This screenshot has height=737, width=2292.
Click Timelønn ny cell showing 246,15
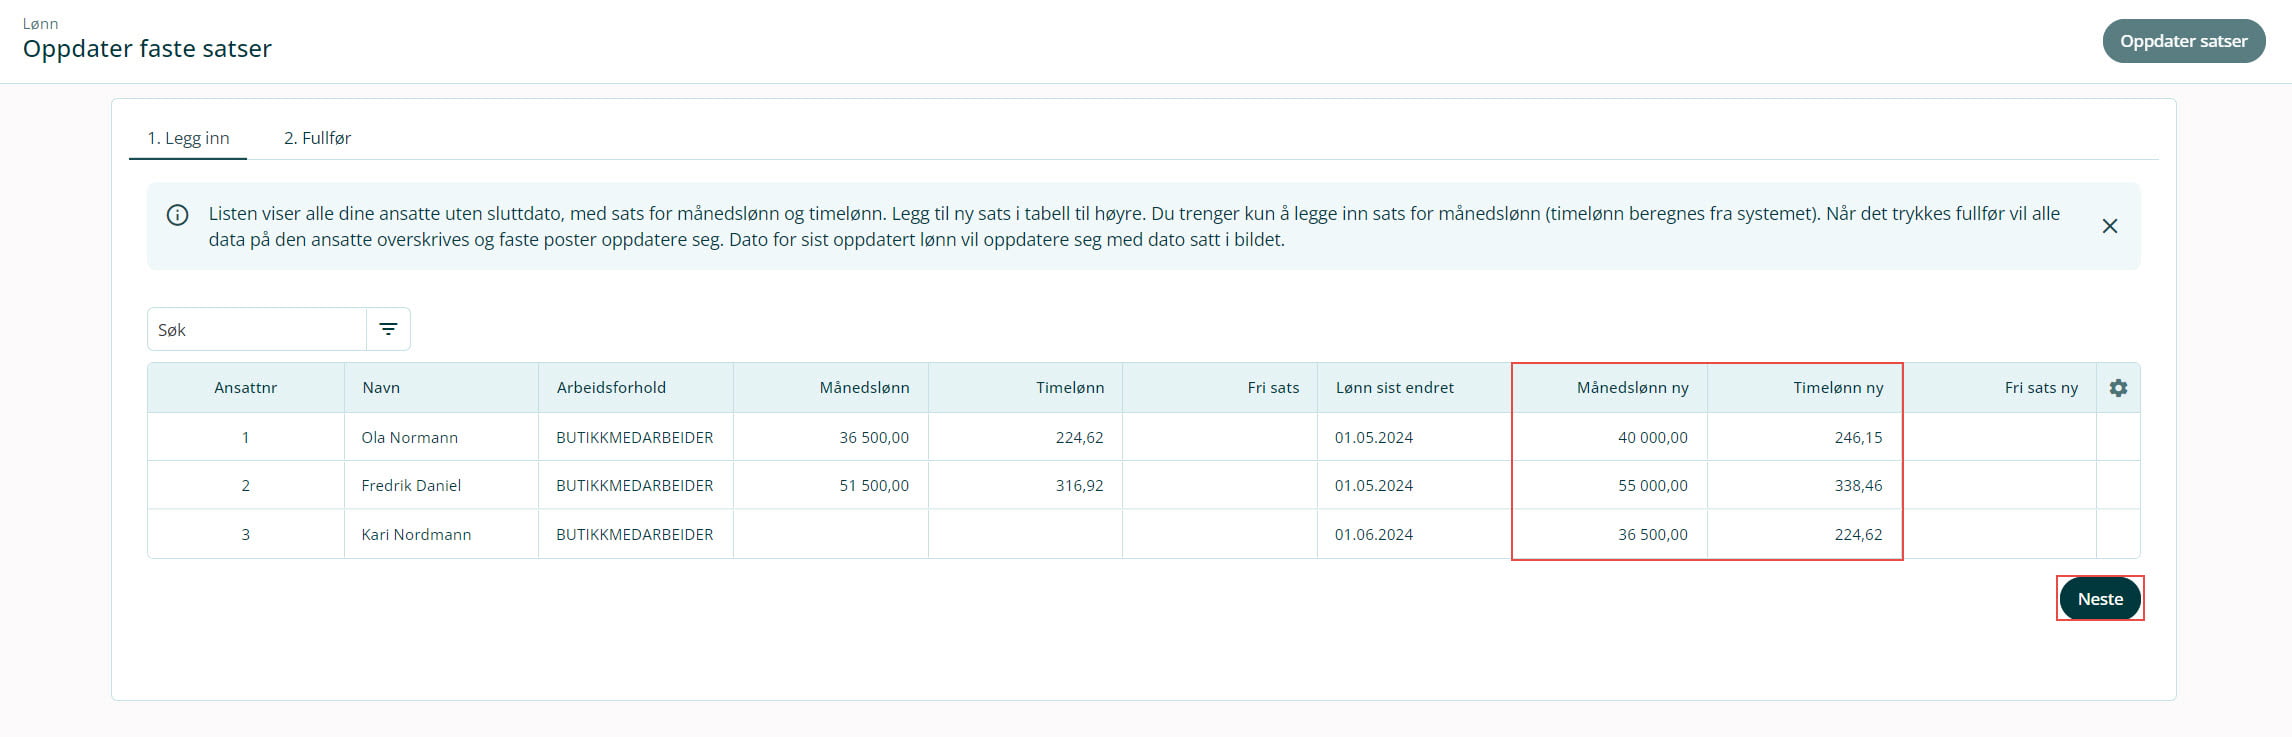1804,437
